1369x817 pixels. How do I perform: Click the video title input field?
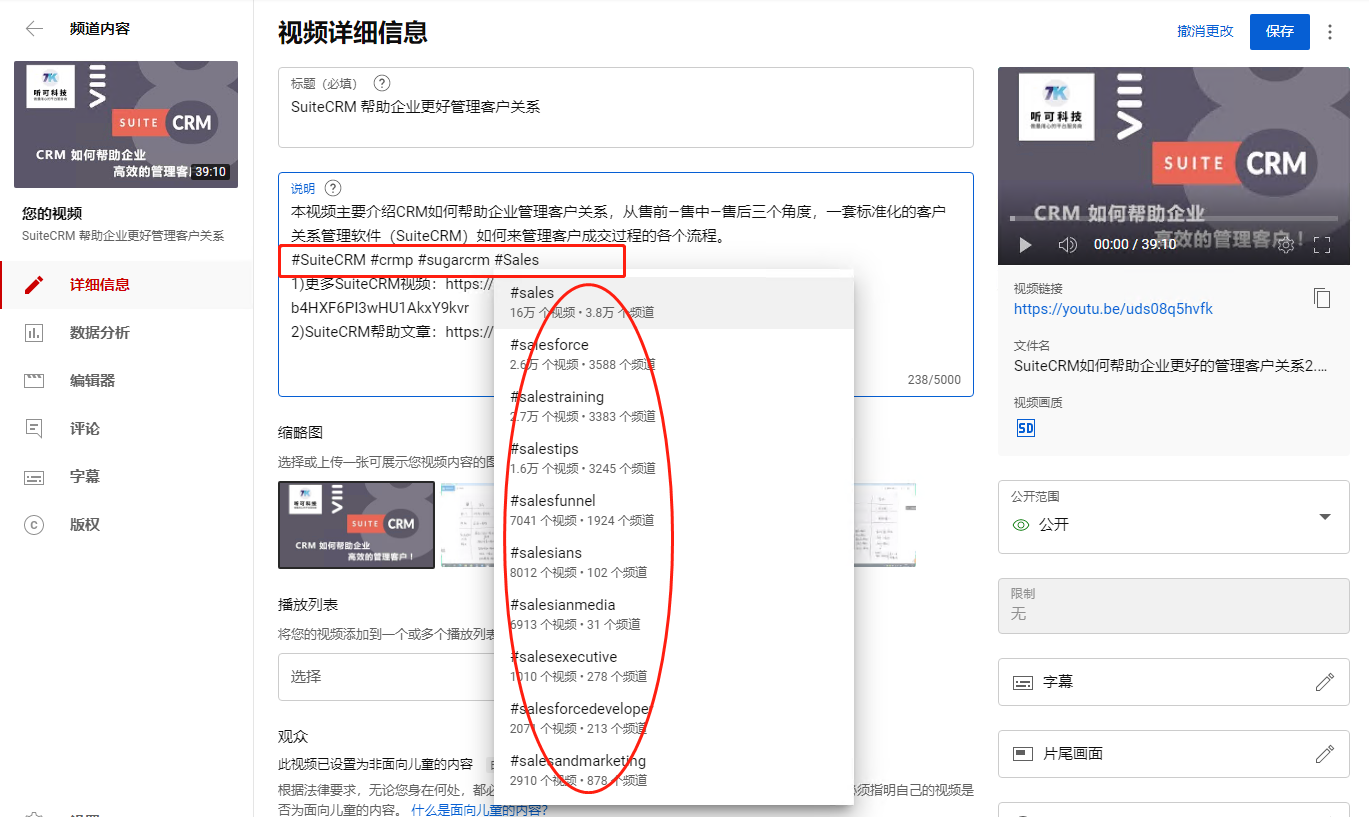tap(626, 107)
